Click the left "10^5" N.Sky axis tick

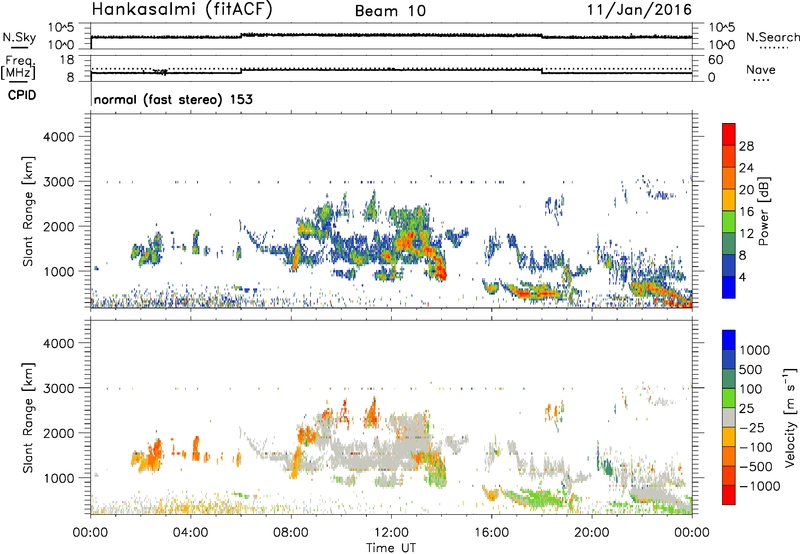click(61, 27)
